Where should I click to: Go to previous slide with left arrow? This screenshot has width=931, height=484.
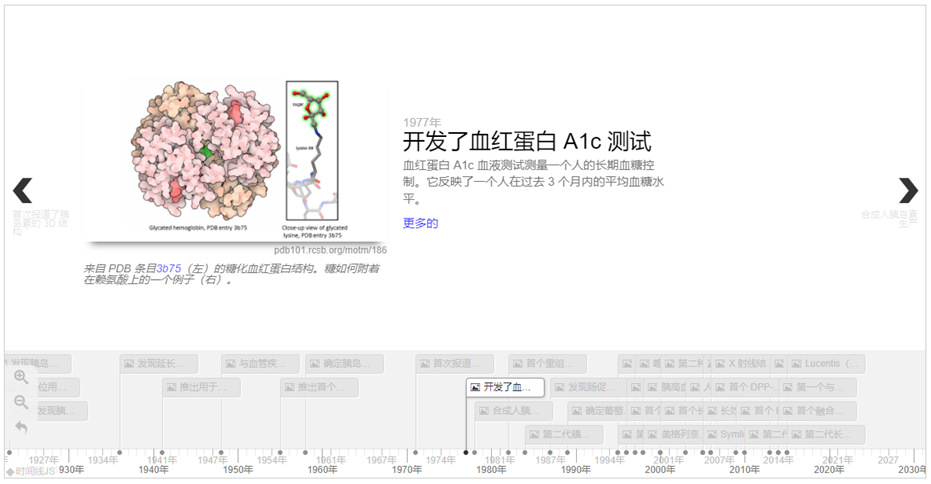pyautogui.click(x=23, y=191)
